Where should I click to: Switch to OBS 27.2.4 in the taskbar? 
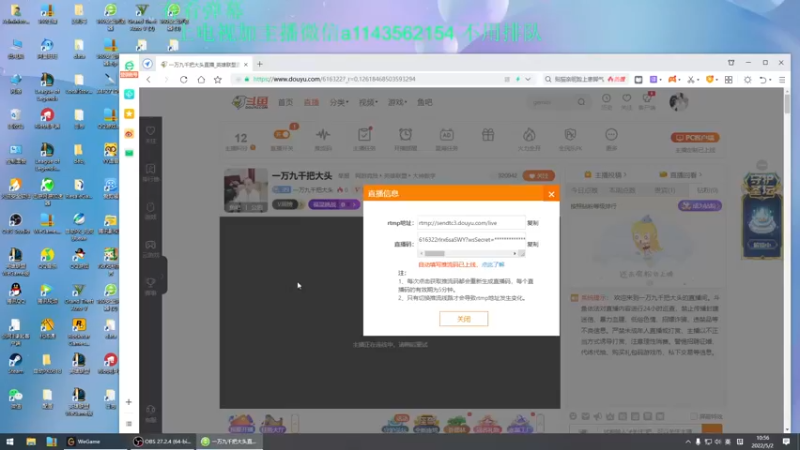click(x=162, y=442)
